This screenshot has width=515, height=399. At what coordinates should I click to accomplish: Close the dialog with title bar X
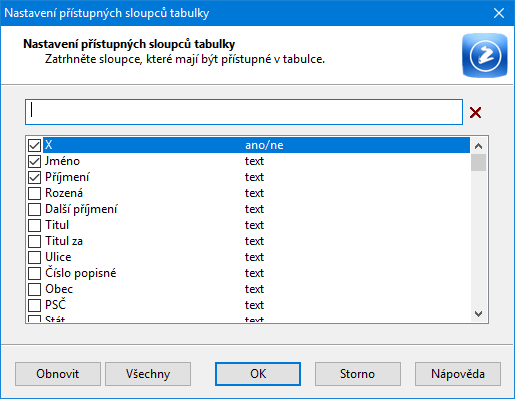click(499, 13)
